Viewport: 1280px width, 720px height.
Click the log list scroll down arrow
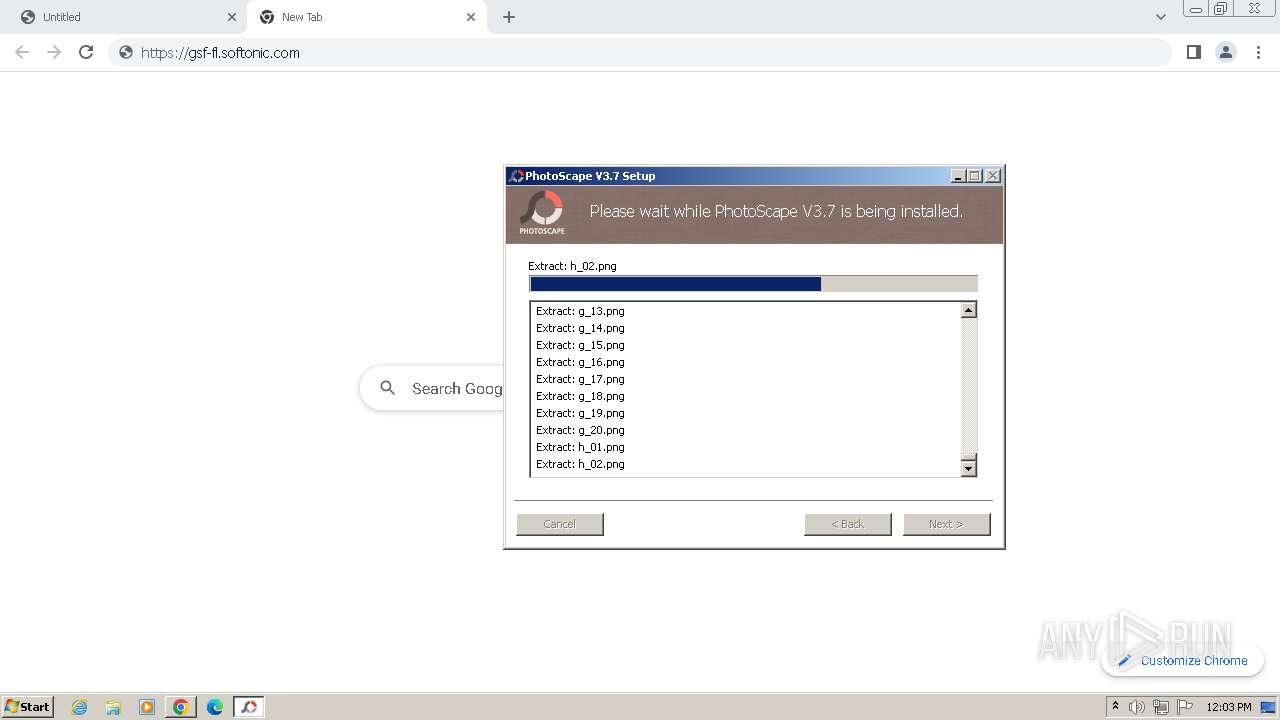[968, 467]
